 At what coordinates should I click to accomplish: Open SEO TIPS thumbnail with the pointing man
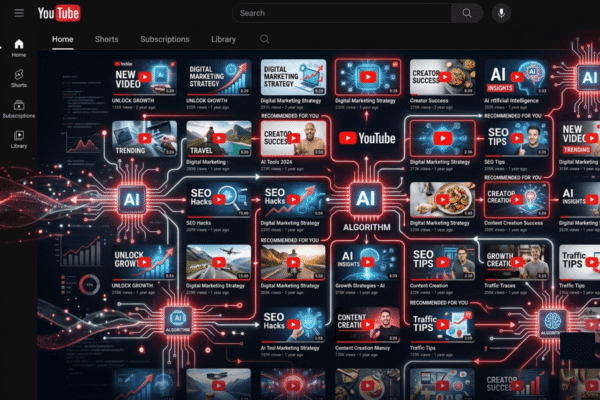tap(517, 139)
